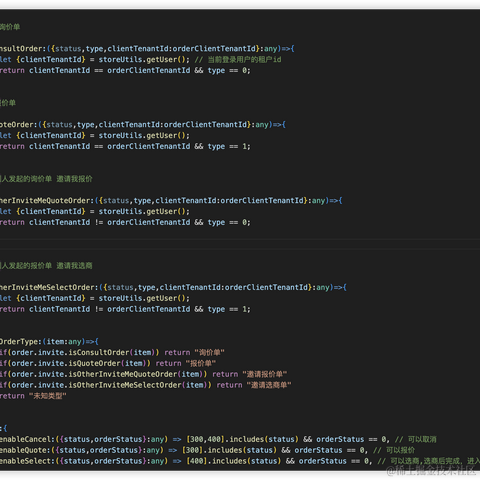This screenshot has height=480, width=480.
Task: Click the 'herInviteMeSelectOrder:({status' declaration line
Action: (173, 287)
